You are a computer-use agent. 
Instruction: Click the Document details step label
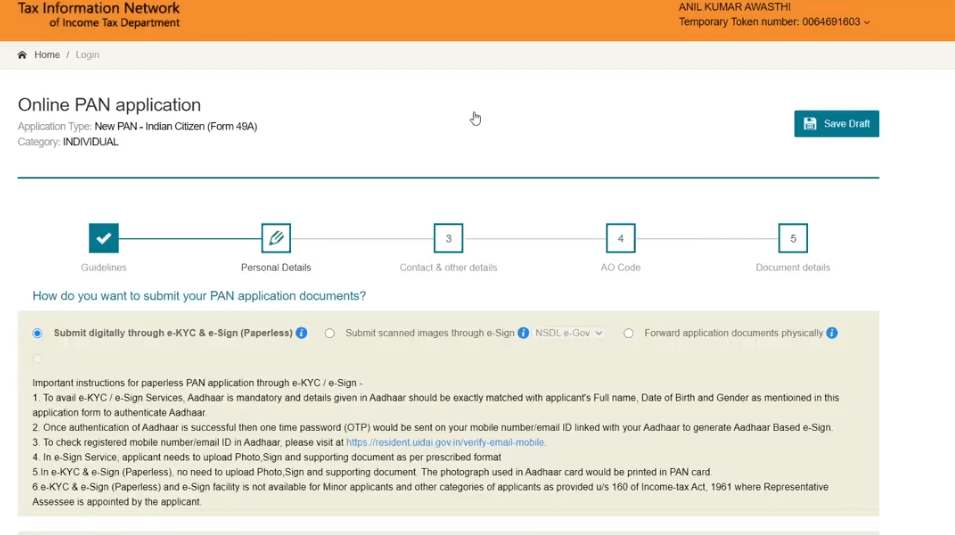point(793,268)
